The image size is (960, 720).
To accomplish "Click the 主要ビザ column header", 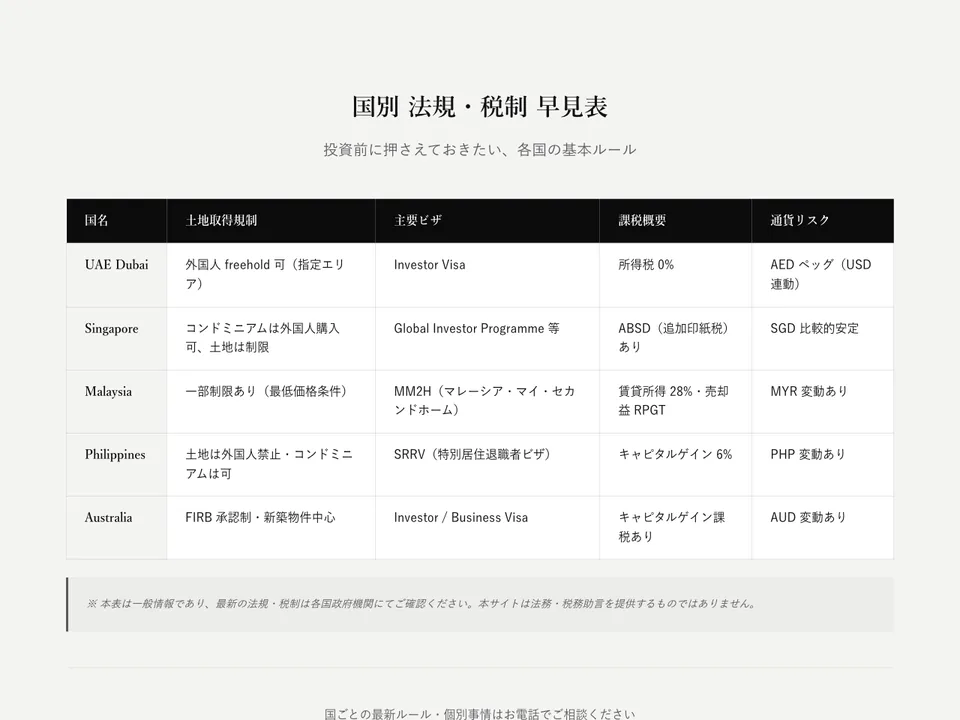I will pyautogui.click(x=487, y=220).
